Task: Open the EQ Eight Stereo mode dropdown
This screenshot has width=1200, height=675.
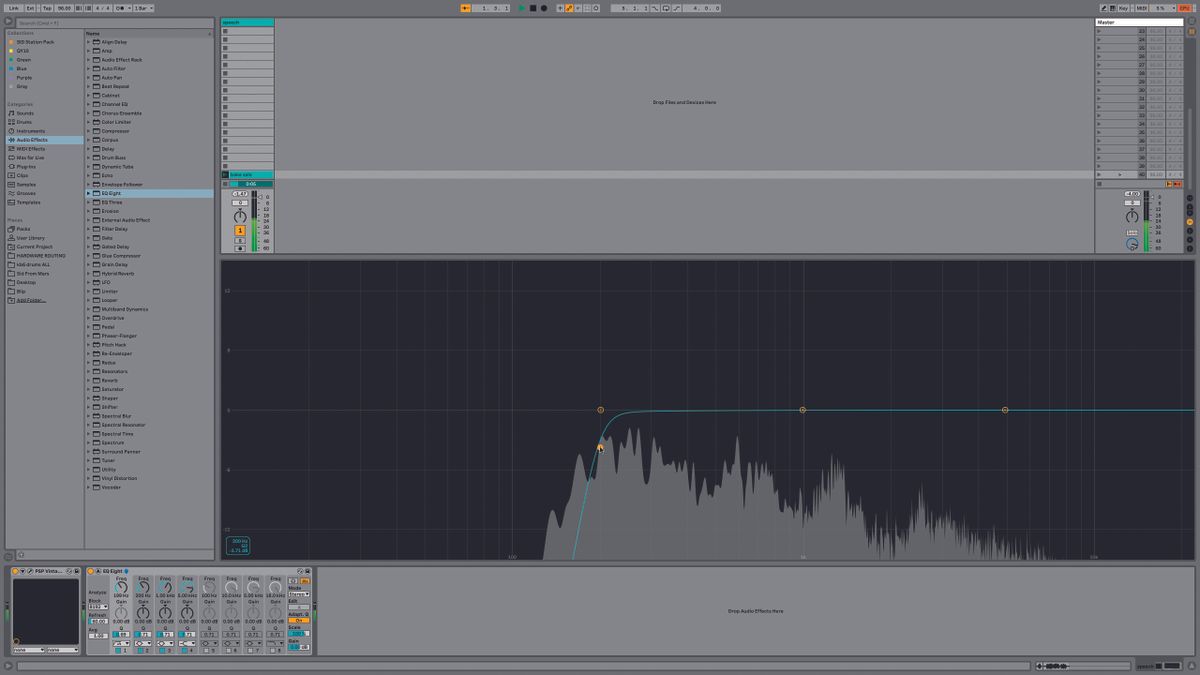Action: (297, 594)
